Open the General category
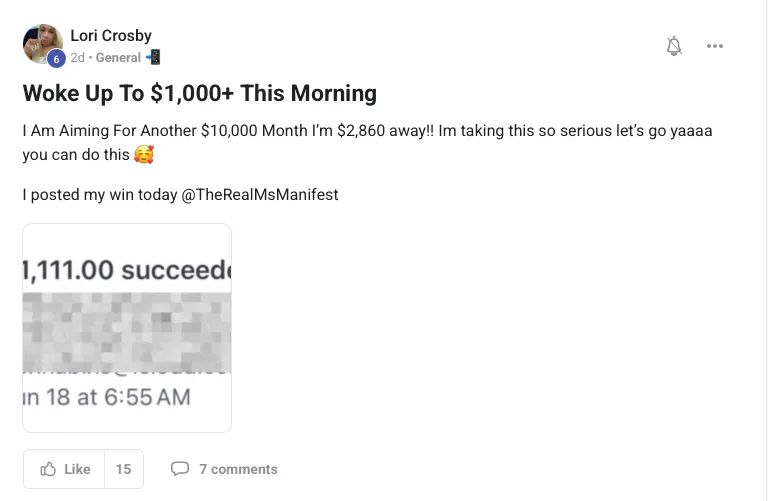Image resolution: width=768 pixels, height=501 pixels. (x=118, y=58)
